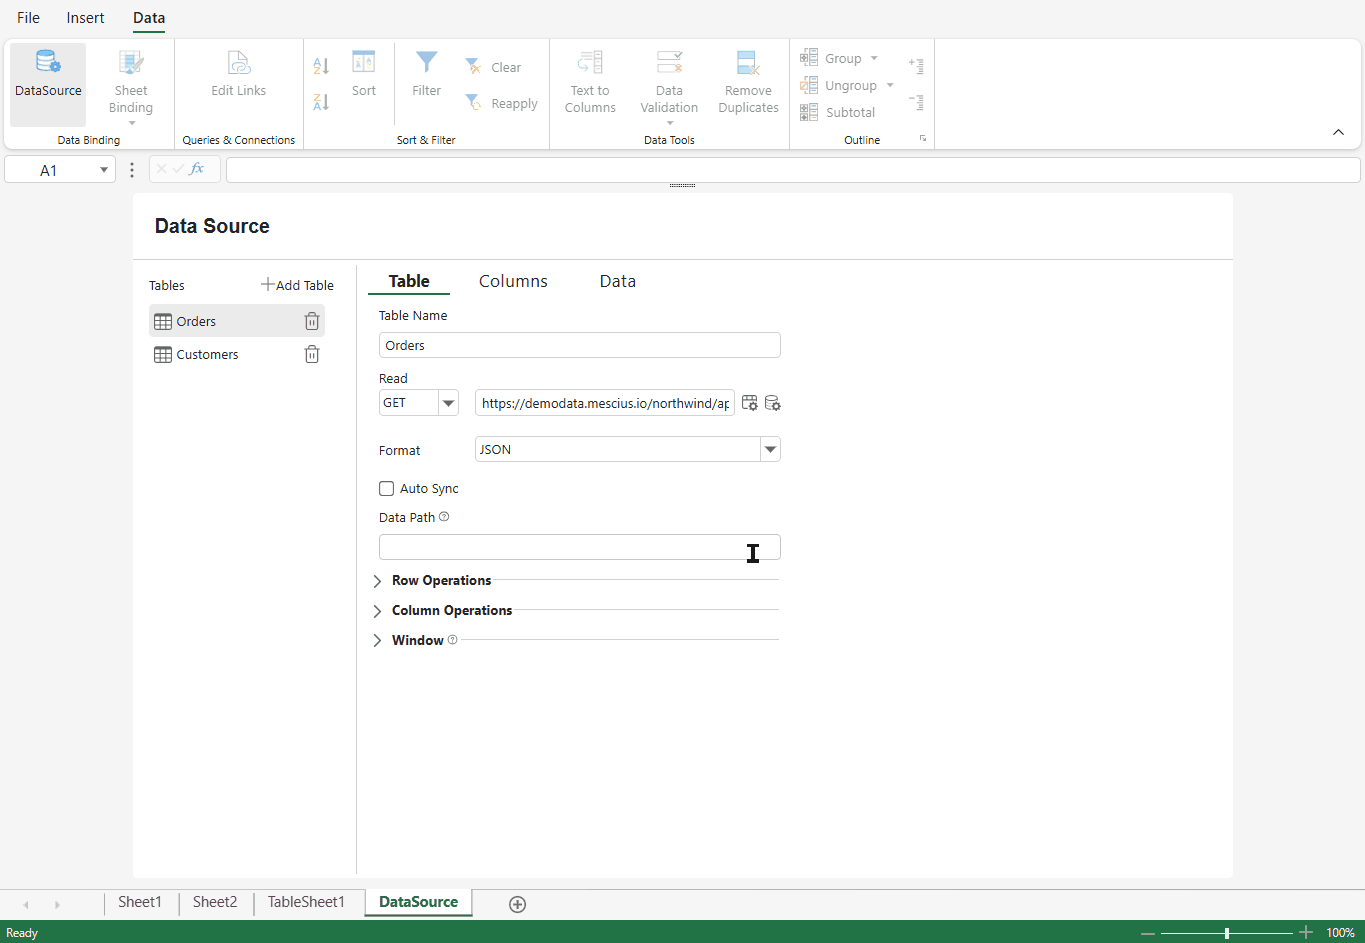Hide detail in Outline group
This screenshot has width=1365, height=943.
point(916,101)
